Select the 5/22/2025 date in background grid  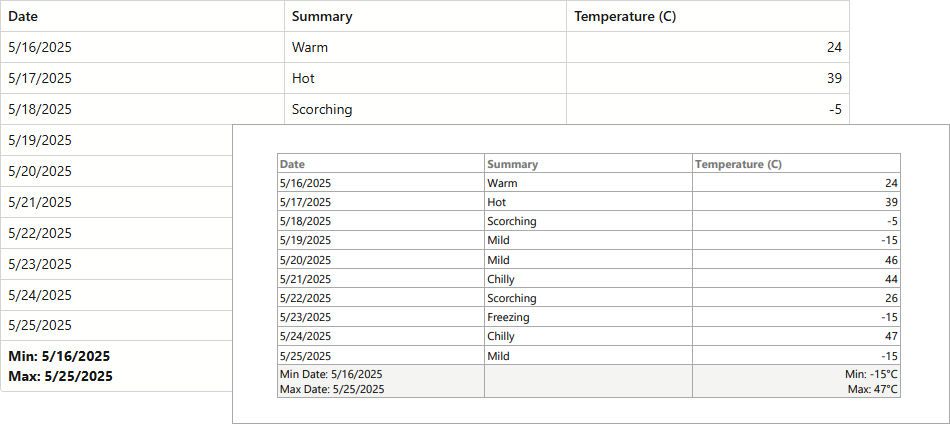[x=40, y=233]
